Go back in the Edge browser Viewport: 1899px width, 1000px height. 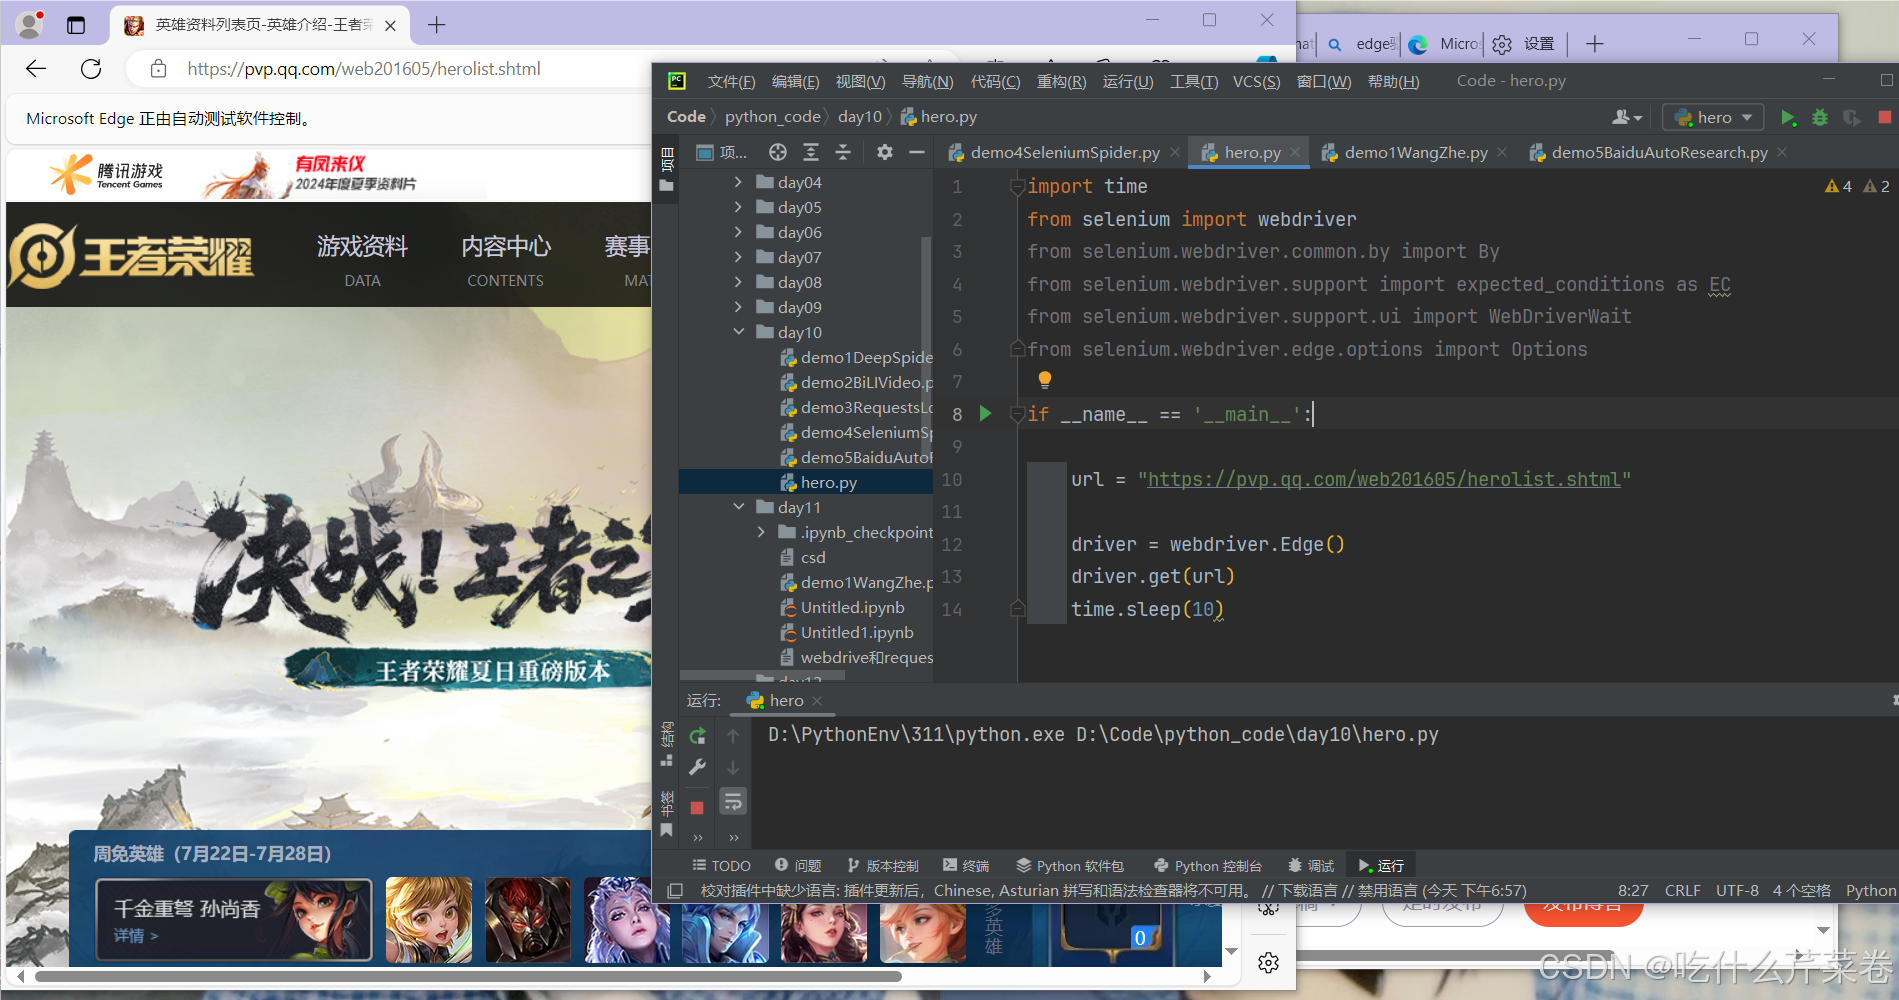[36, 68]
